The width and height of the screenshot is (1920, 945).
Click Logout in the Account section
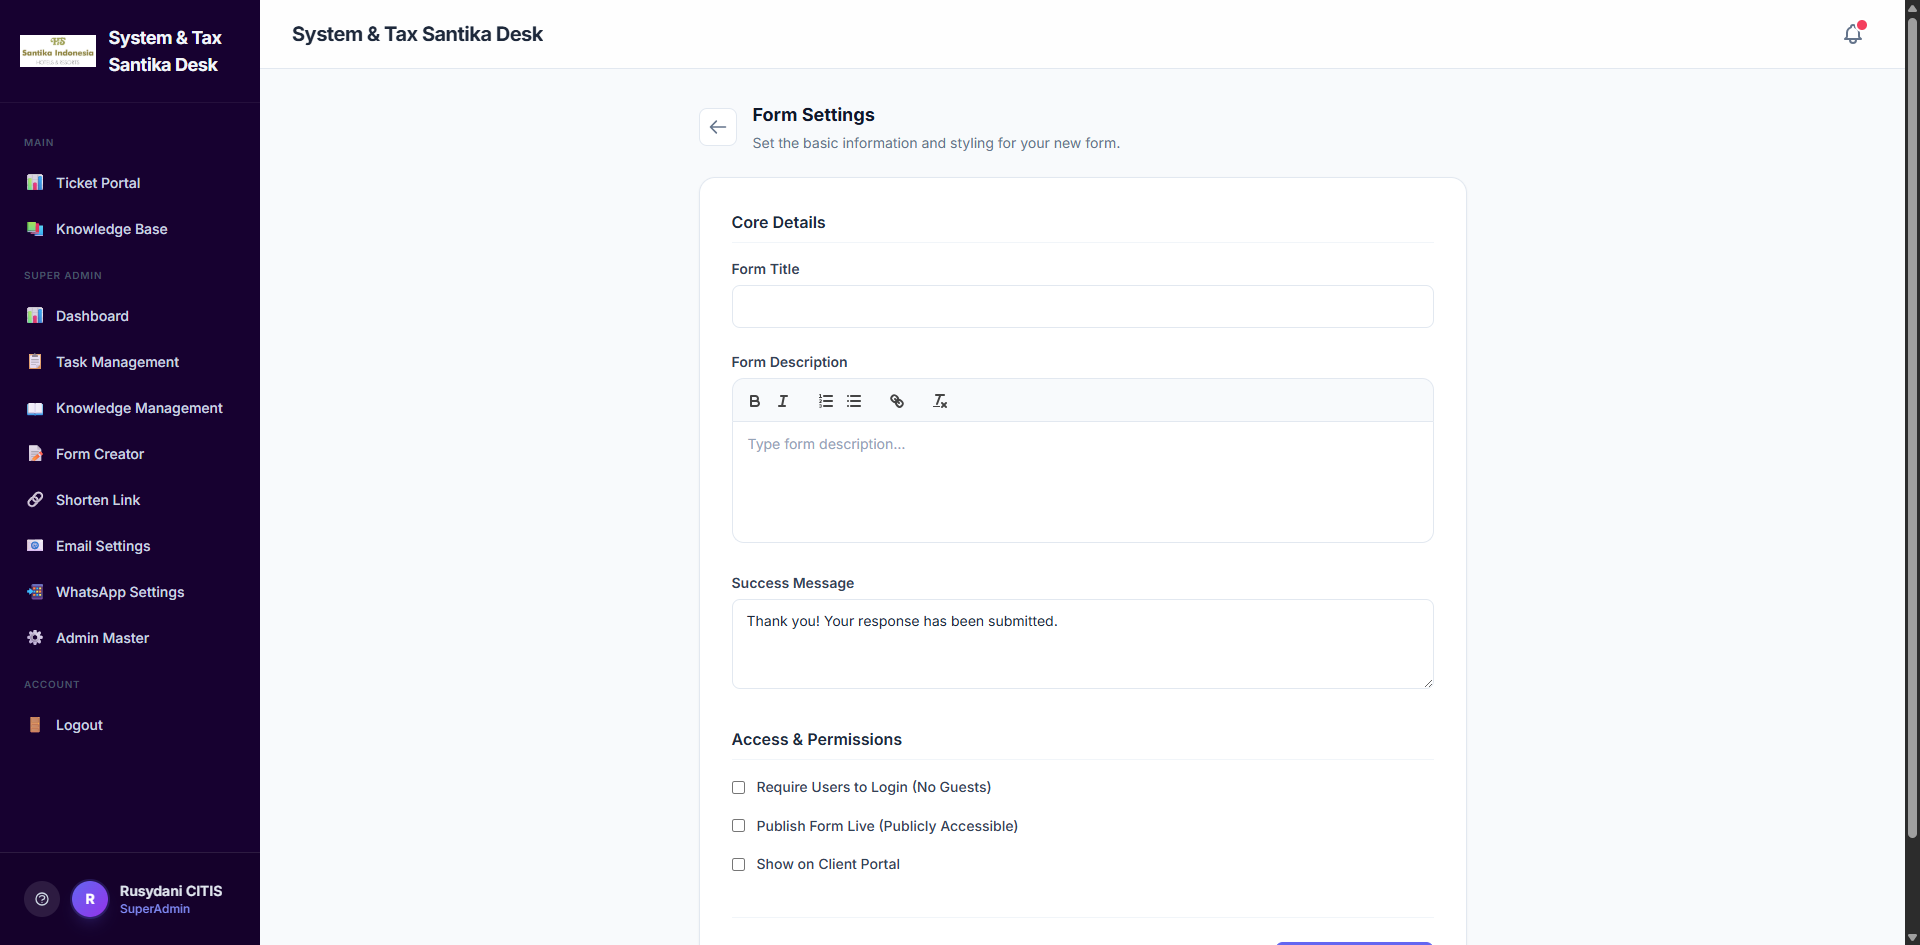pos(79,725)
